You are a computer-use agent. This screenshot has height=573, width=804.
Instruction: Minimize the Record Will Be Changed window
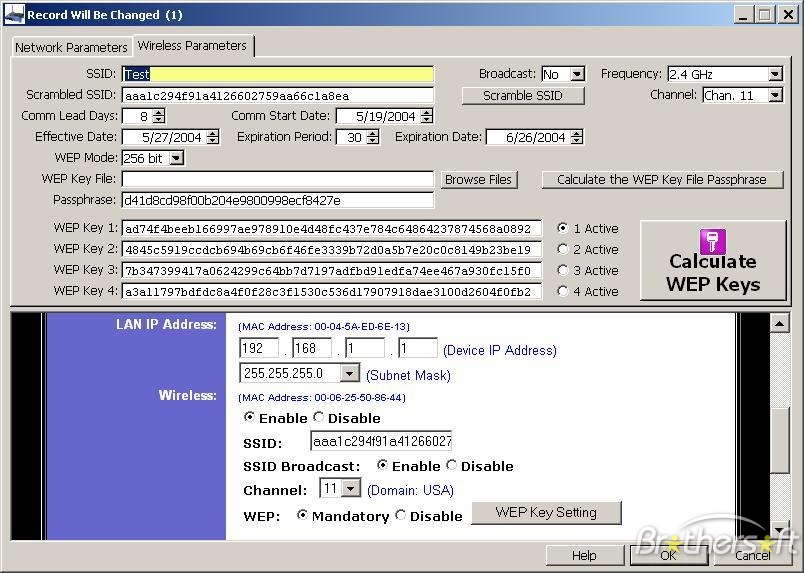(x=743, y=14)
